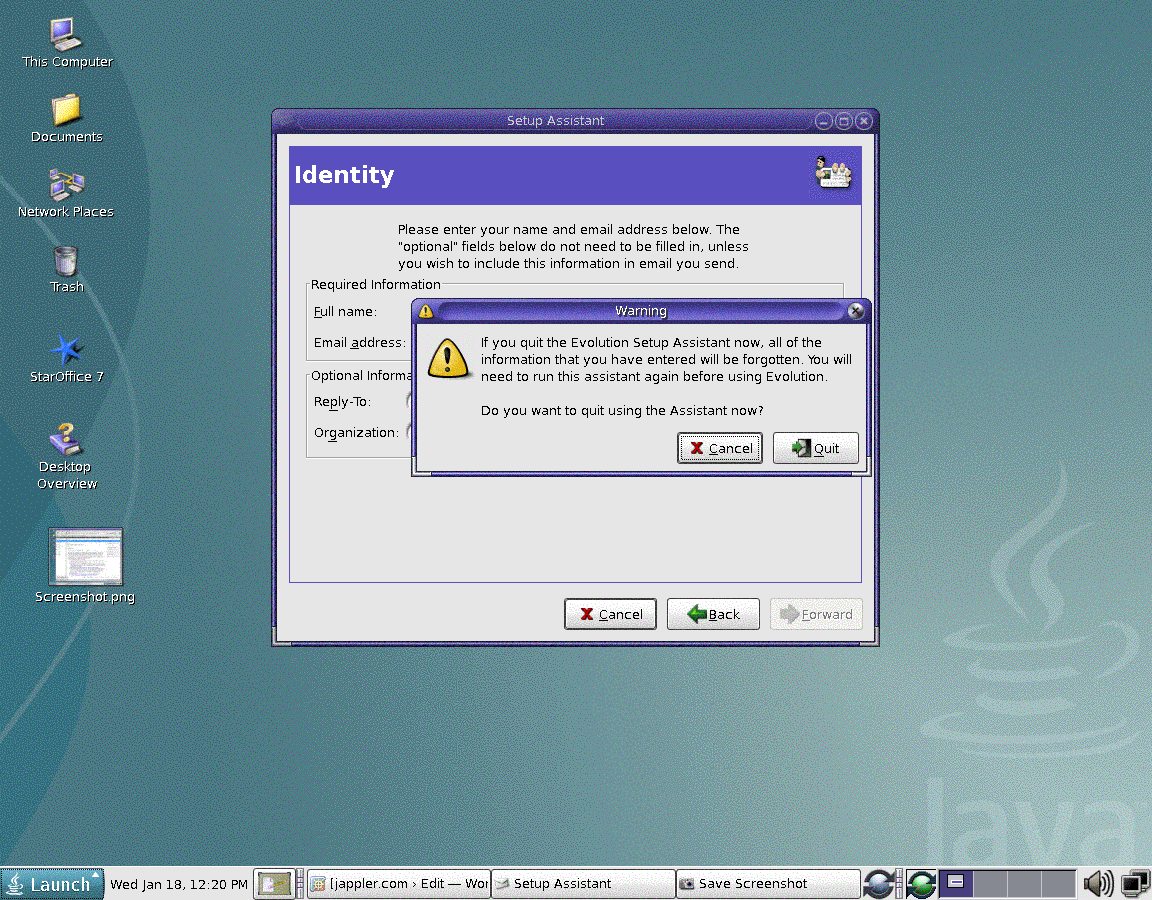Close the Warning dialog with its X

[855, 311]
